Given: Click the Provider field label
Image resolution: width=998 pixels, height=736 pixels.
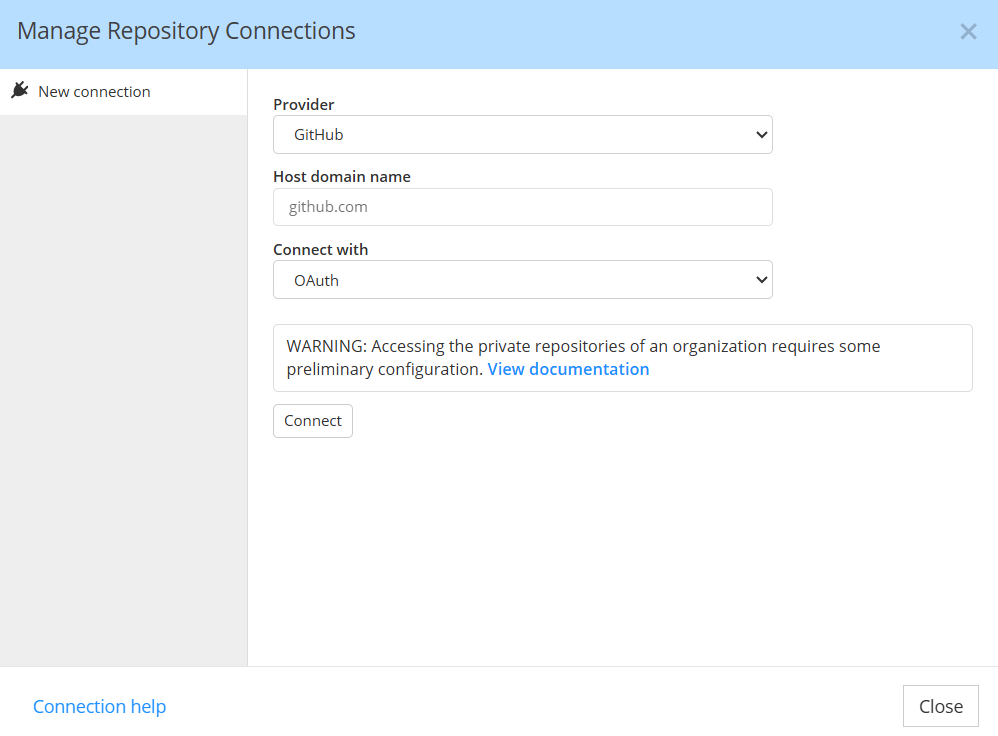Looking at the screenshot, I should pos(304,104).
